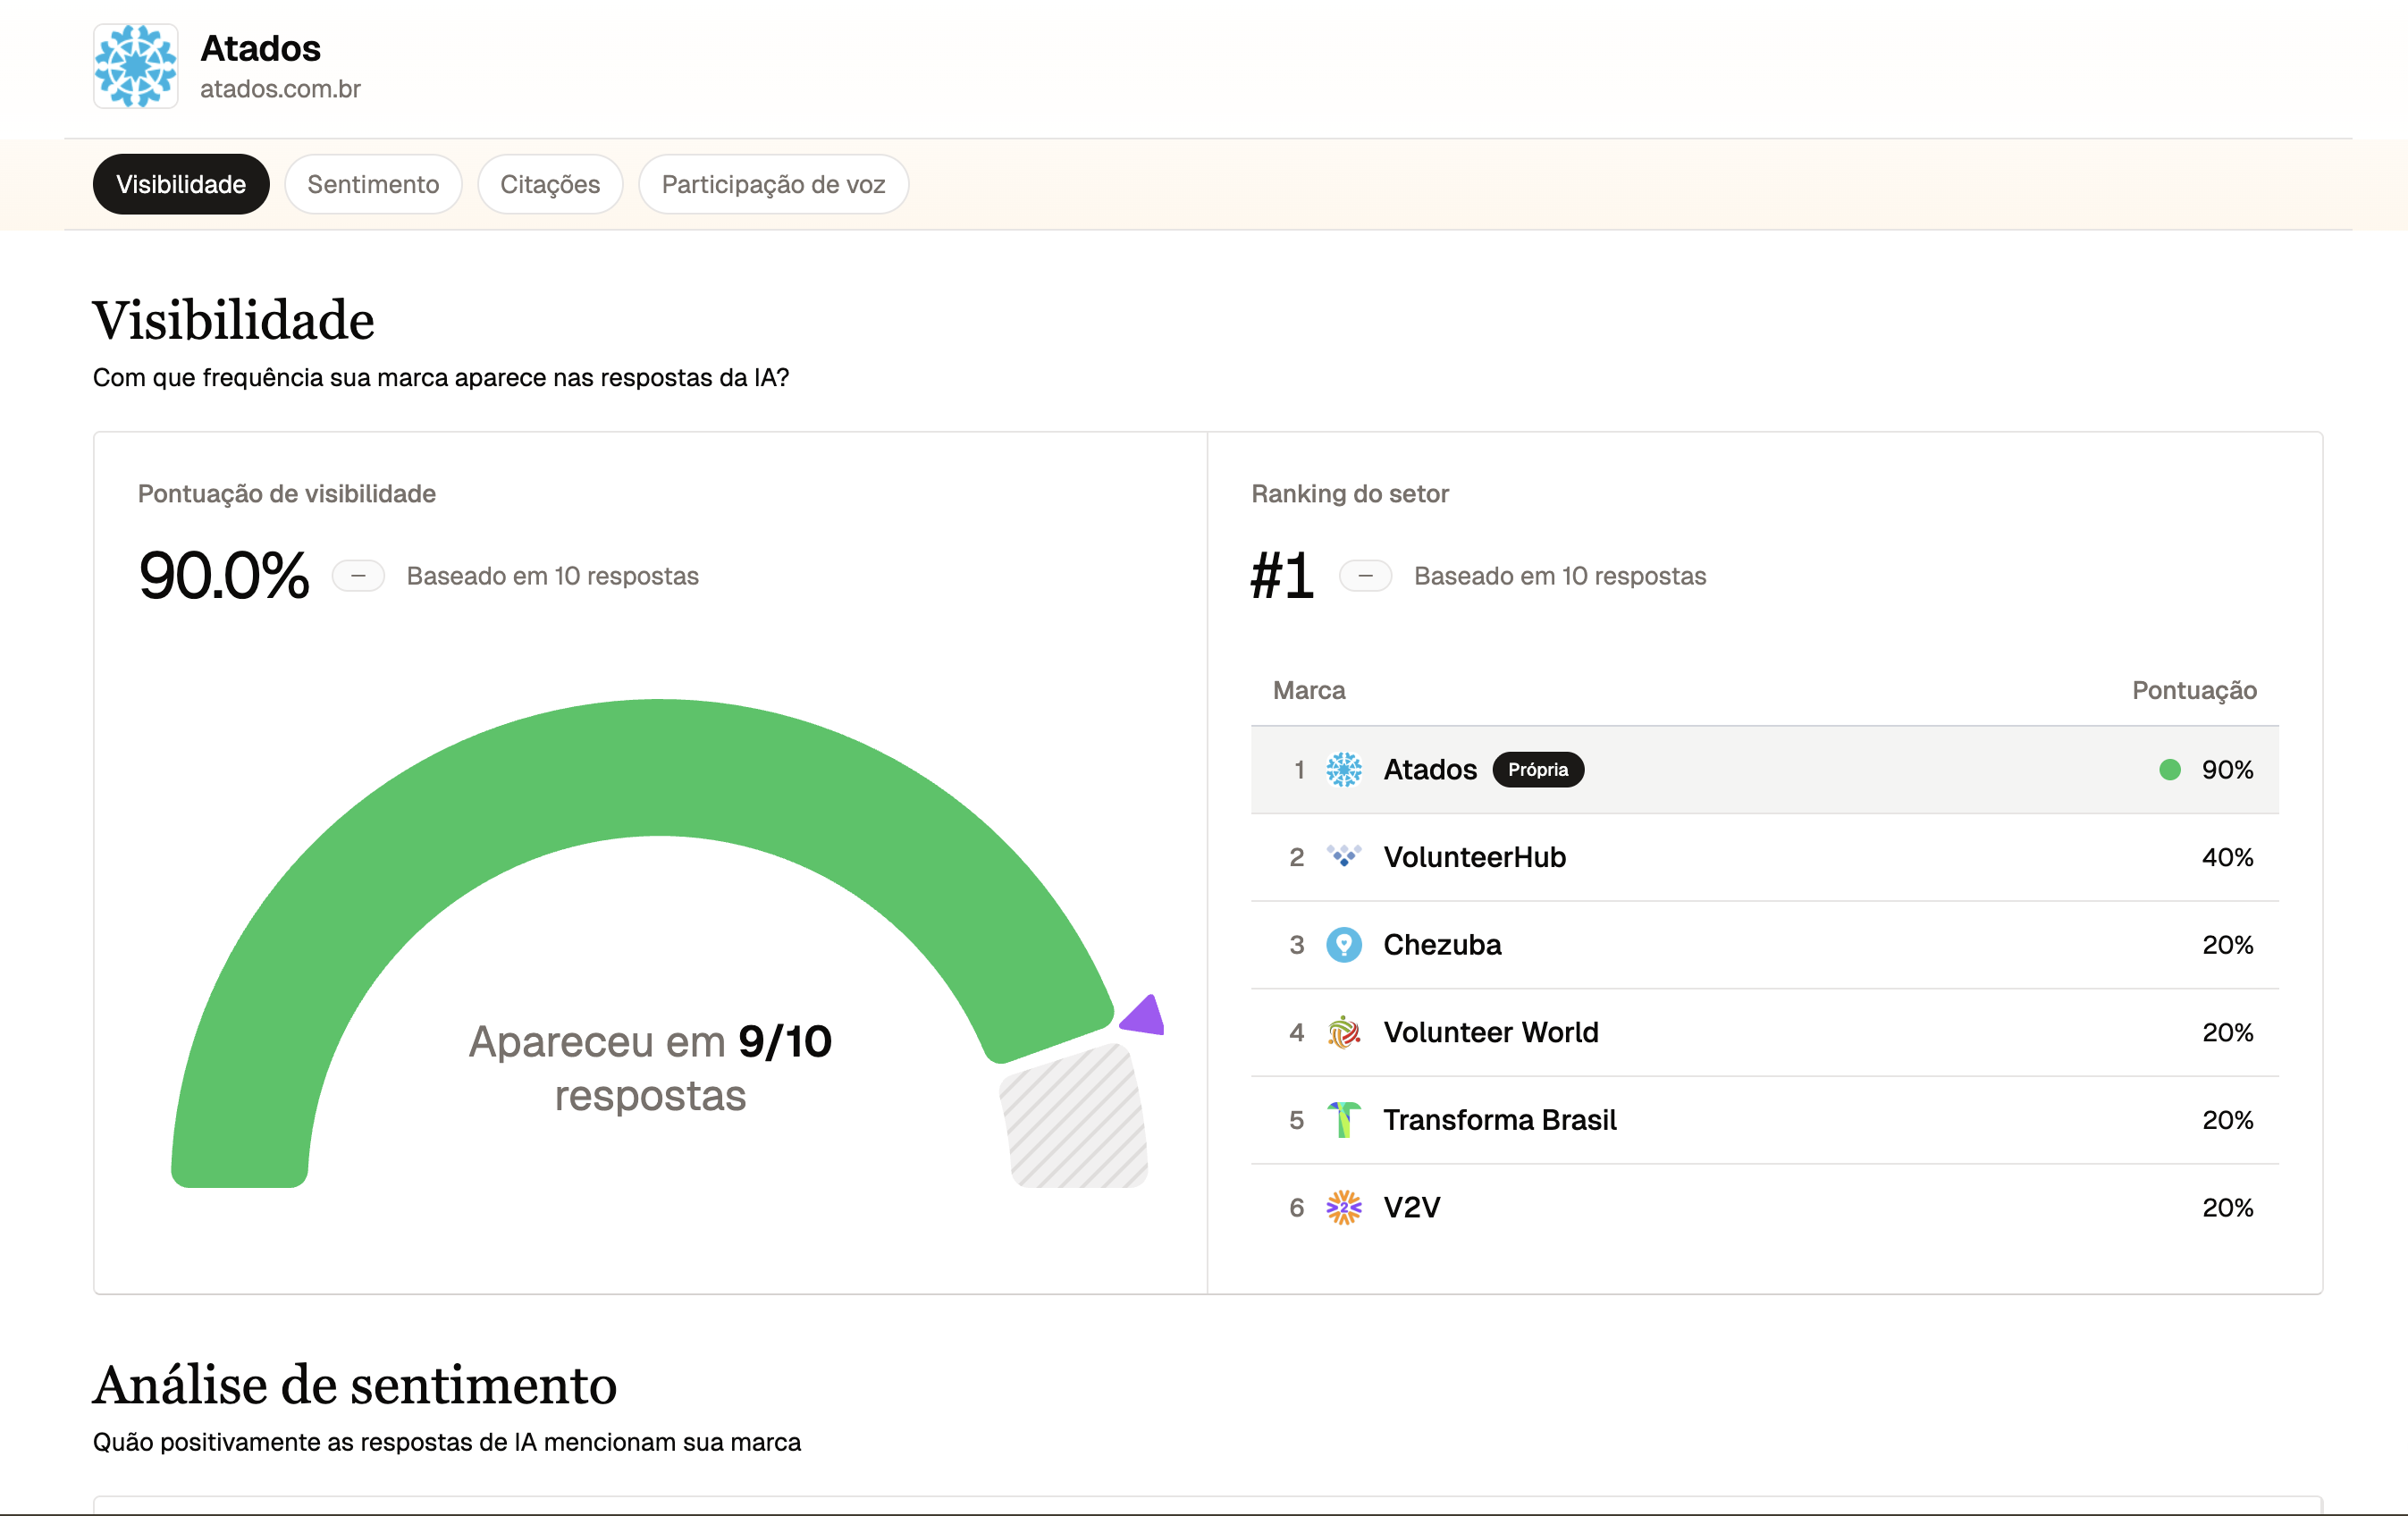Click the Própria badge next to Atados

[1537, 769]
